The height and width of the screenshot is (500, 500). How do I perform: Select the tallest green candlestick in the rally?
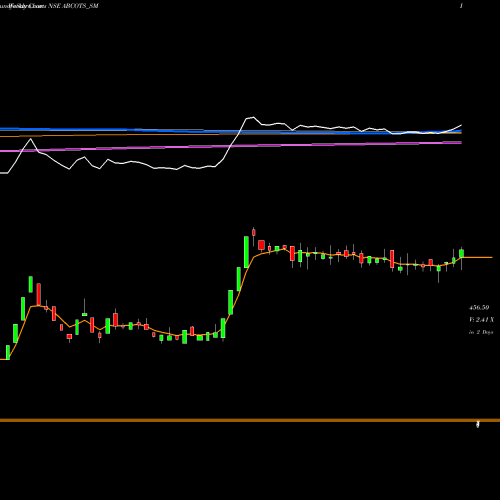[246, 252]
